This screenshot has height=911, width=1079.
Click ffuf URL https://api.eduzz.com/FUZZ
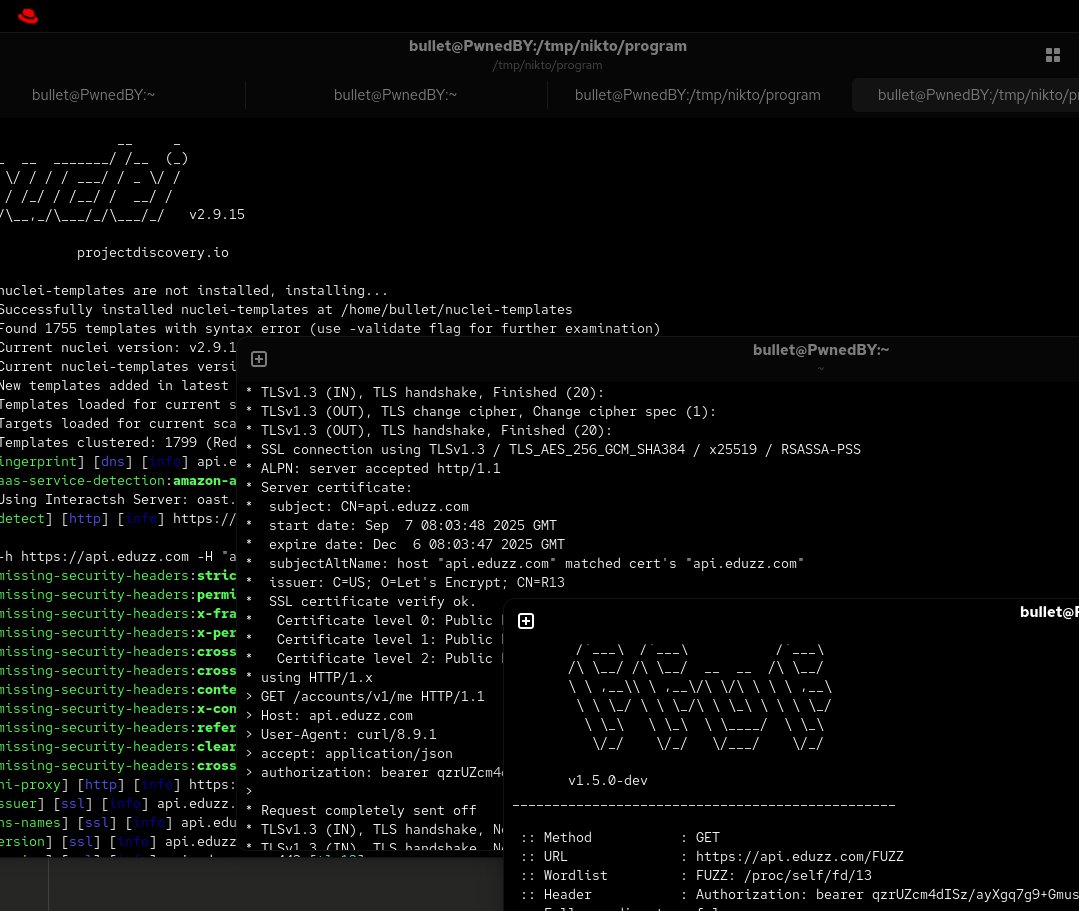[800, 857]
